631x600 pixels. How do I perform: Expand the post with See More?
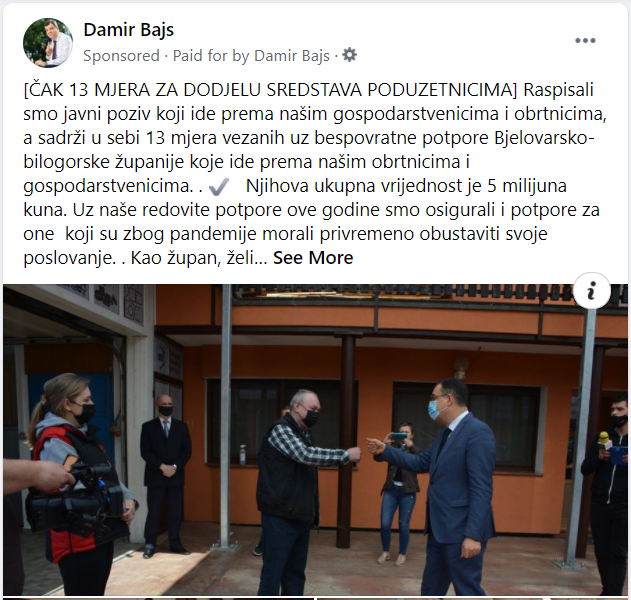click(313, 258)
